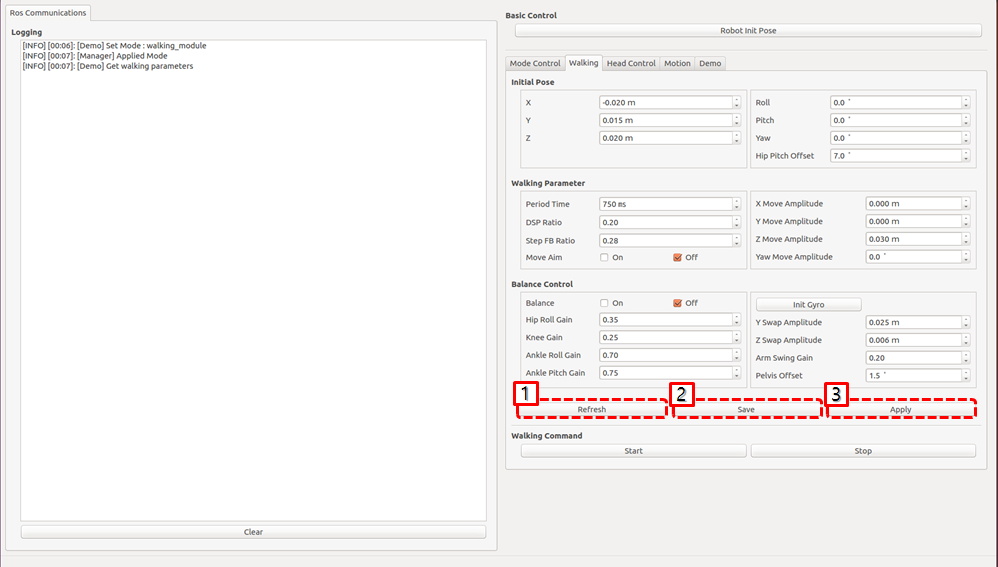Click the Ankle Pitch Gain 0.75 field
This screenshot has height=567, width=998.
tap(666, 374)
